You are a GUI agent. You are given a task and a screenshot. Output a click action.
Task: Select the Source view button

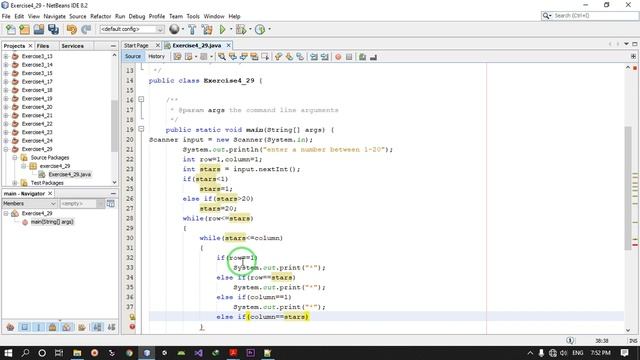click(x=133, y=56)
